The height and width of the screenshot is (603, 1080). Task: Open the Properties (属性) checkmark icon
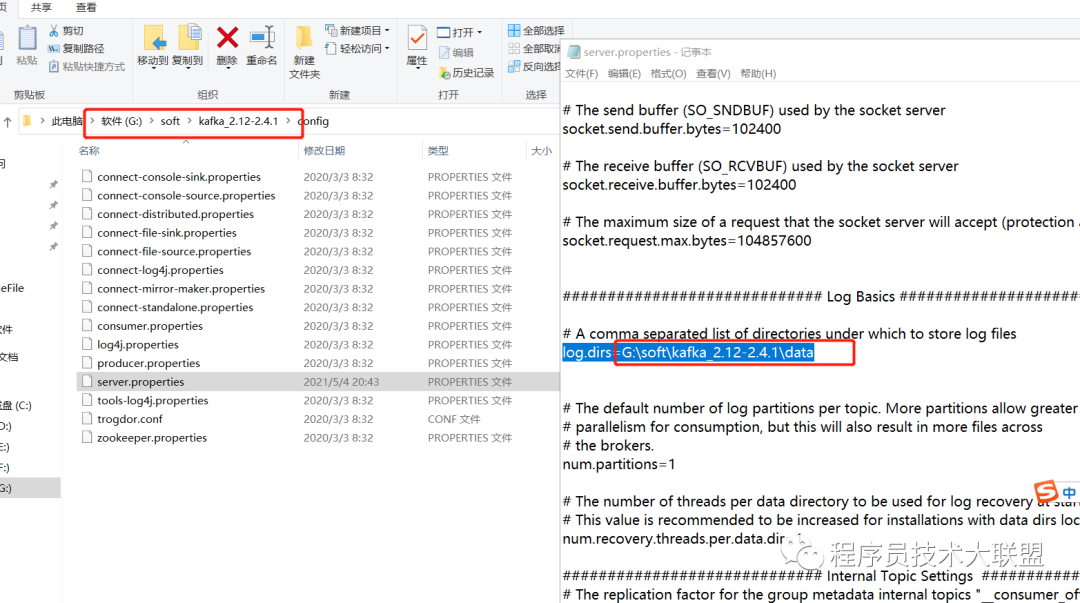[417, 38]
